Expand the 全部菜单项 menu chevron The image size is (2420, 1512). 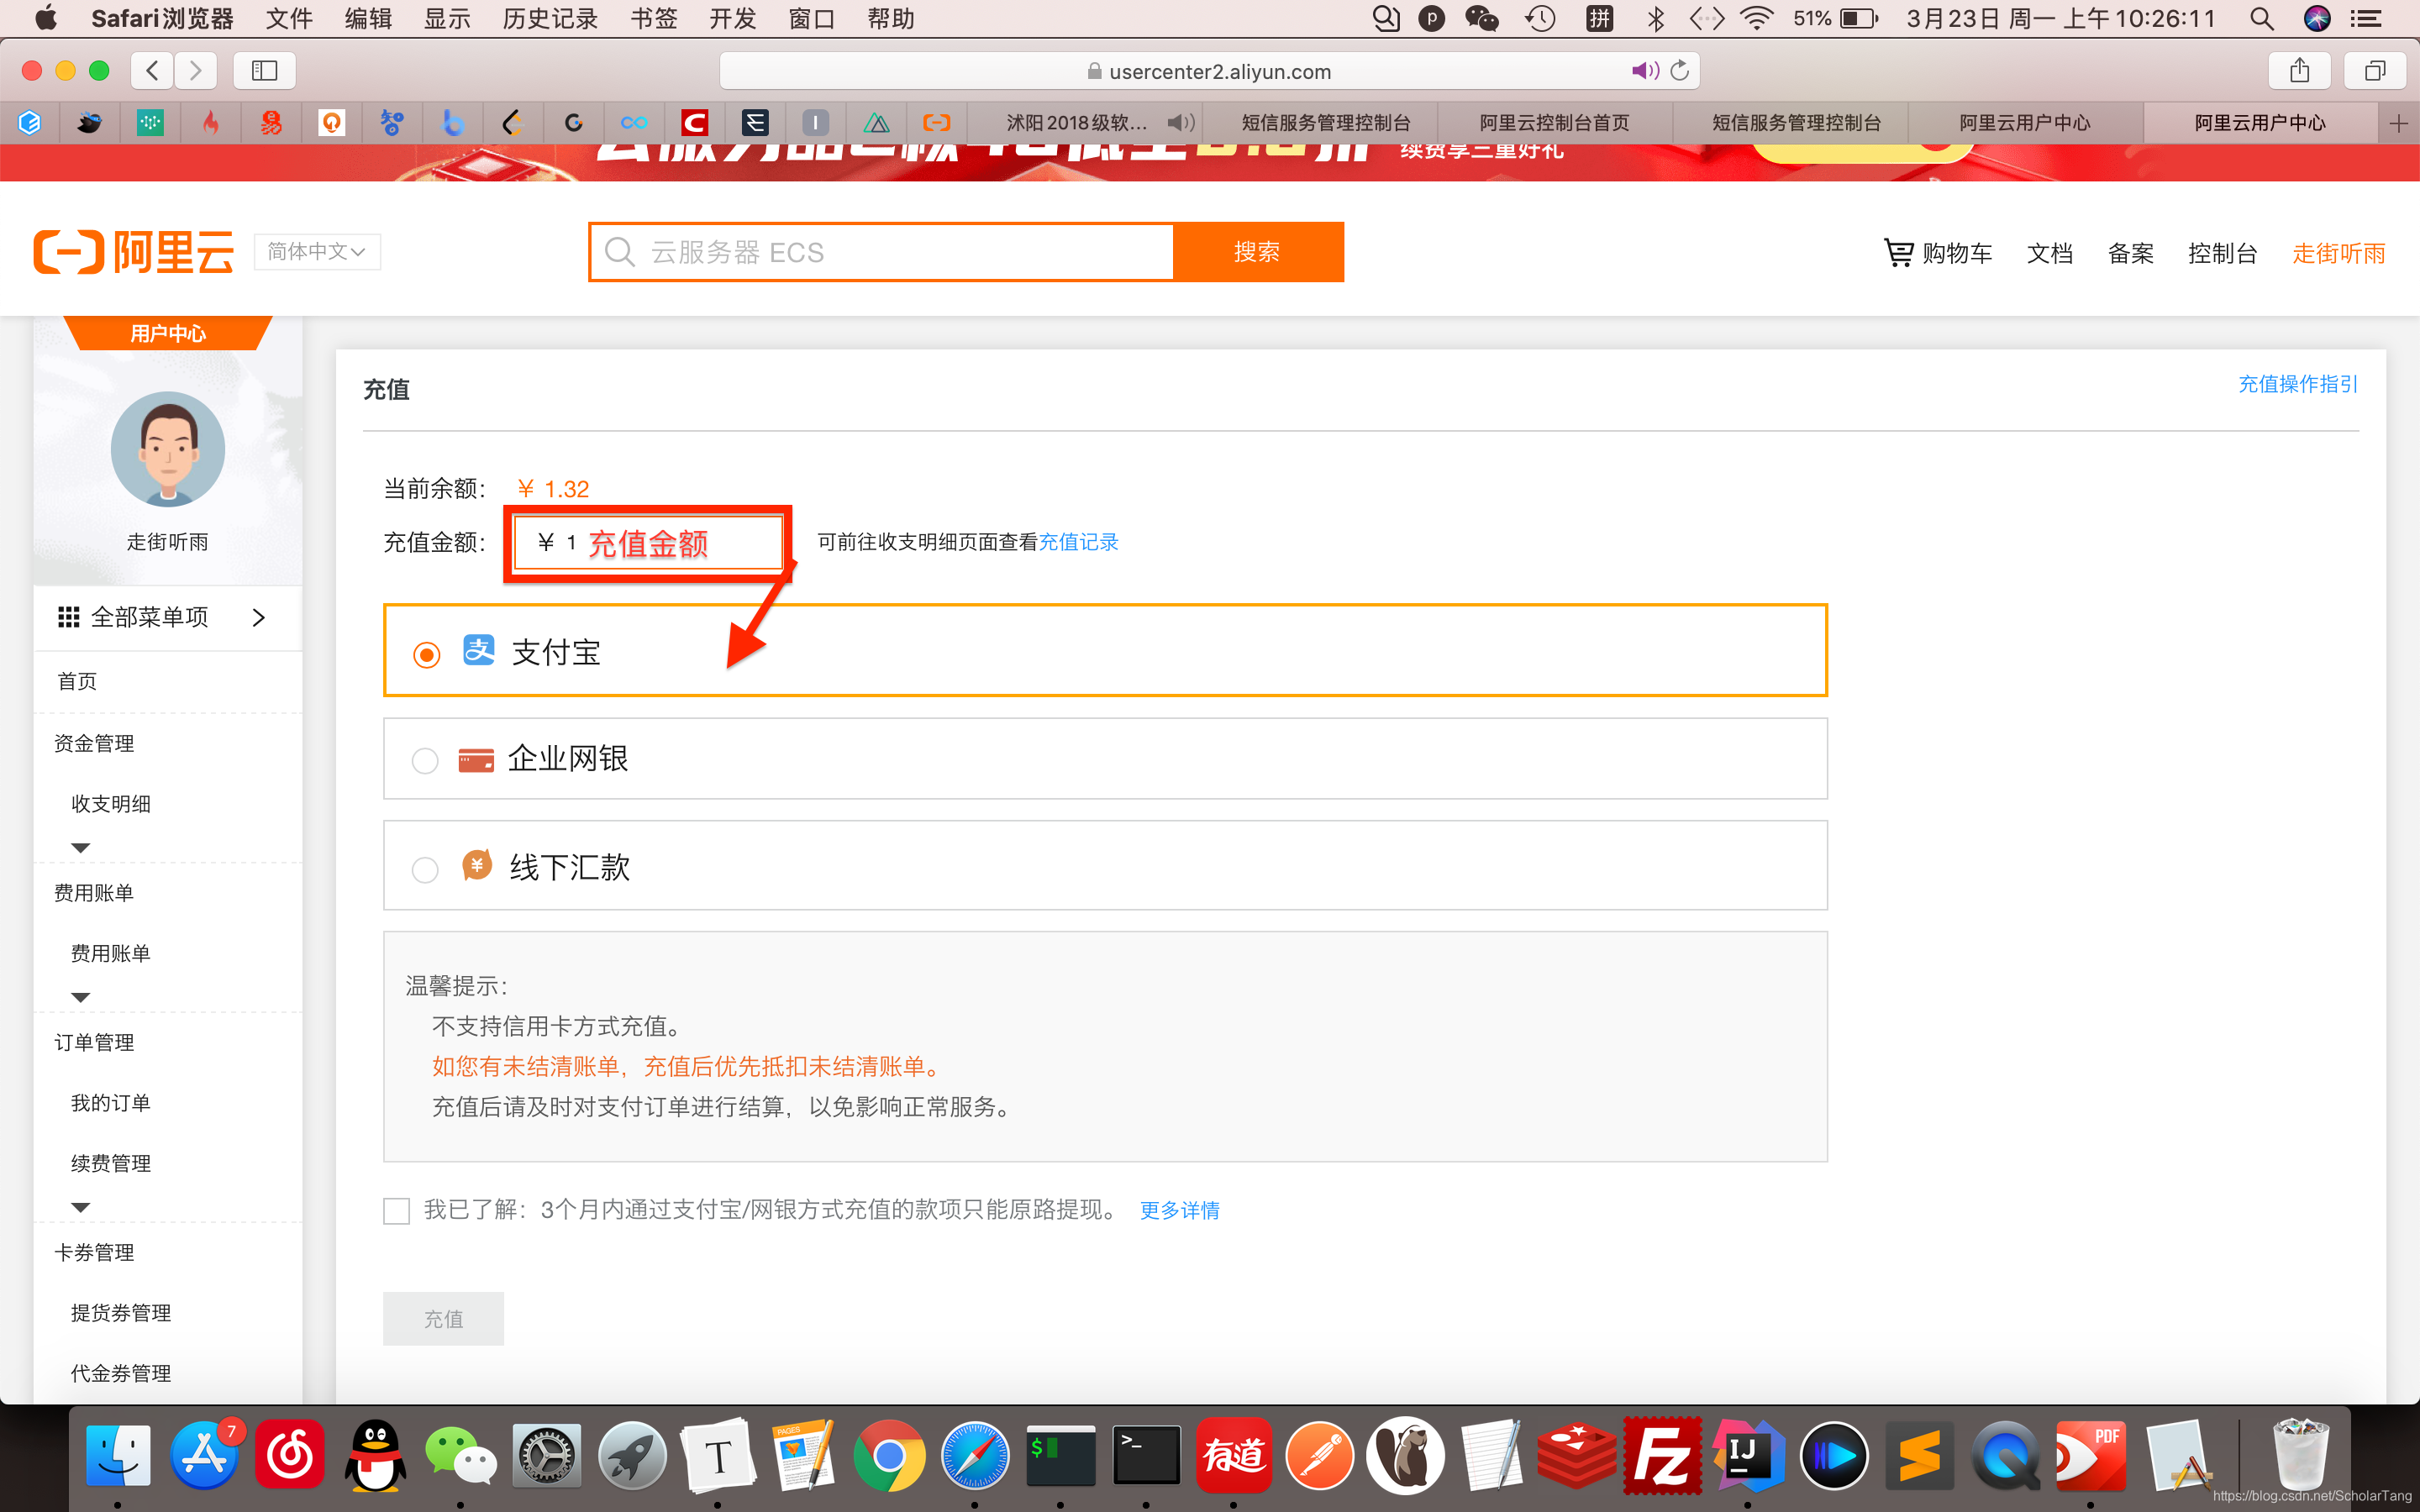(259, 618)
